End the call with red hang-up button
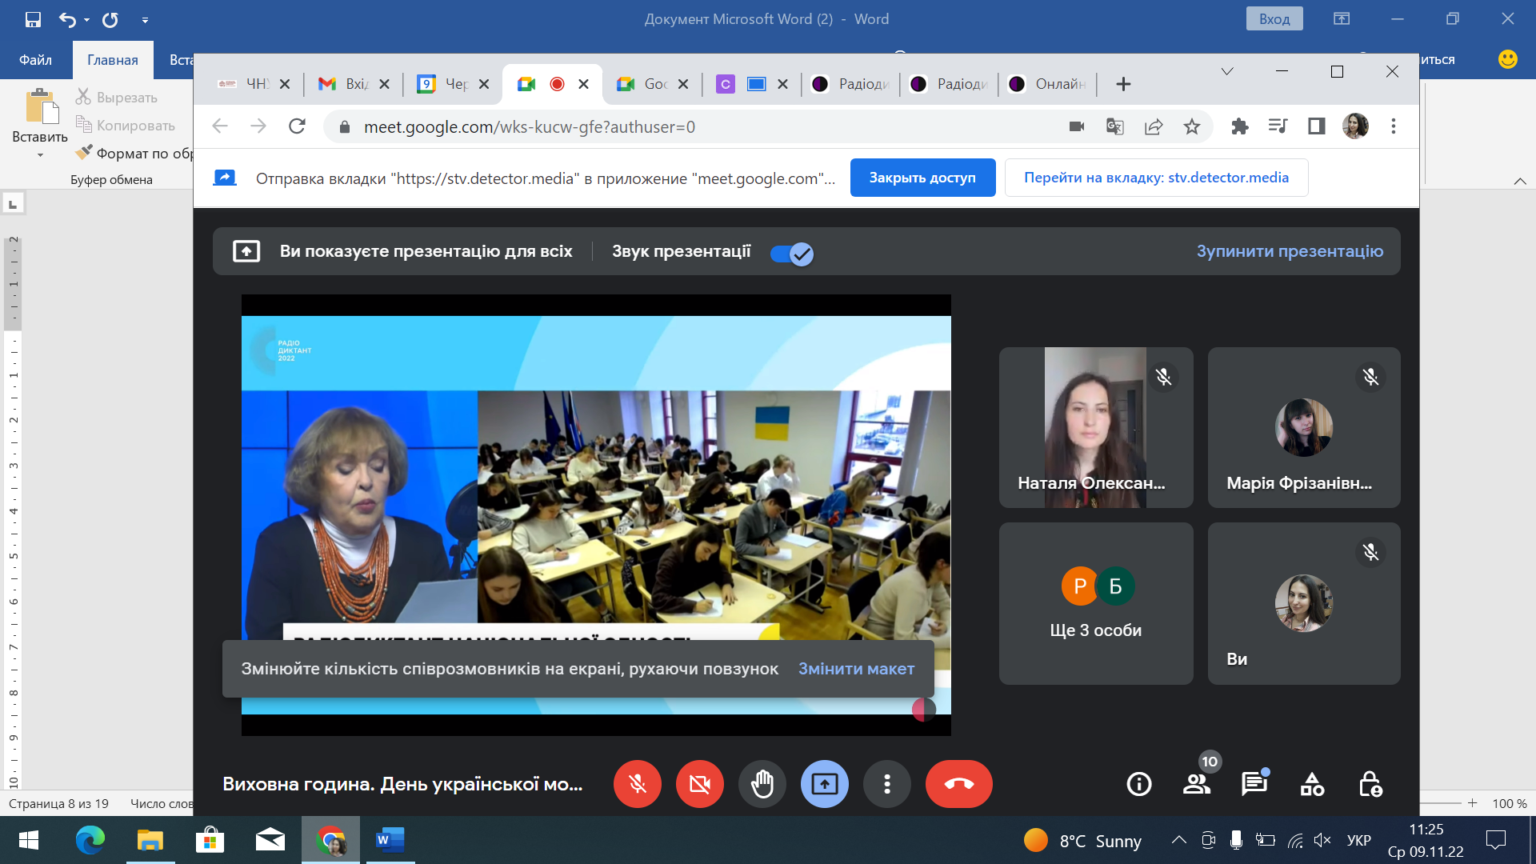 point(959,784)
